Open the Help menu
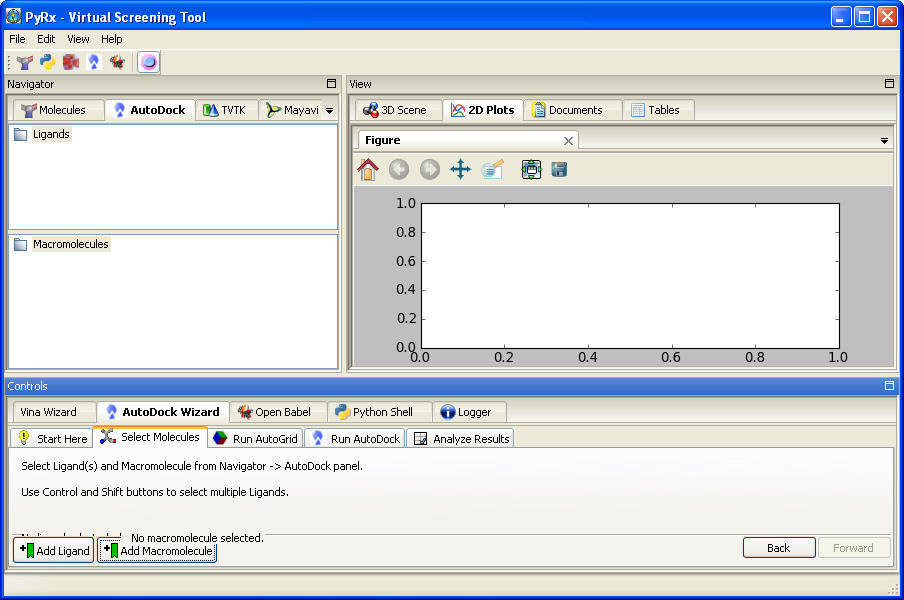Image resolution: width=904 pixels, height=600 pixels. [x=112, y=39]
